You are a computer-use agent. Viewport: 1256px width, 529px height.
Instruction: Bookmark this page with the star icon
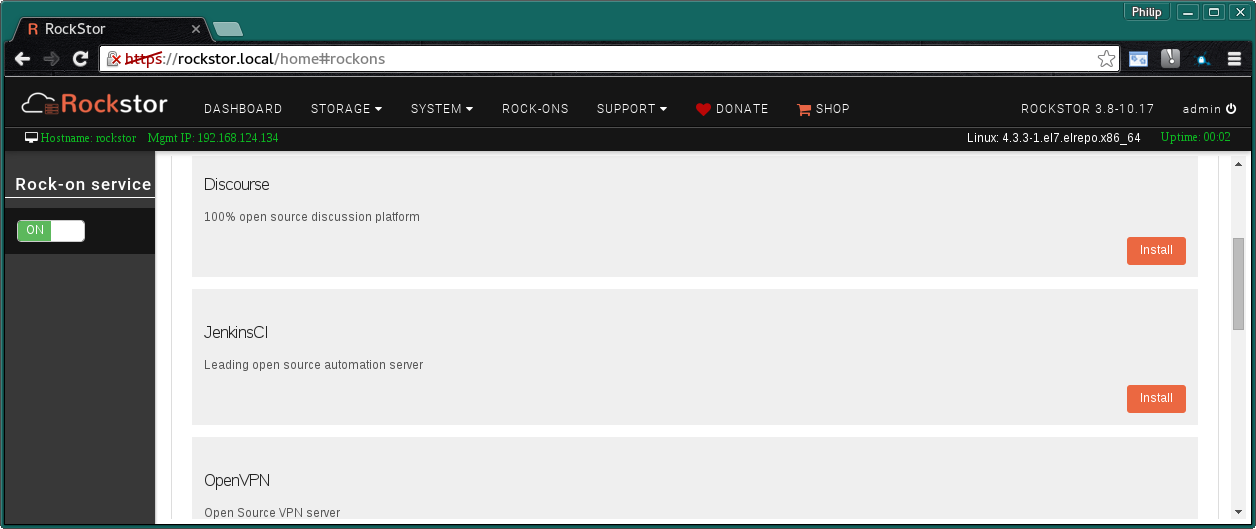point(1106,59)
